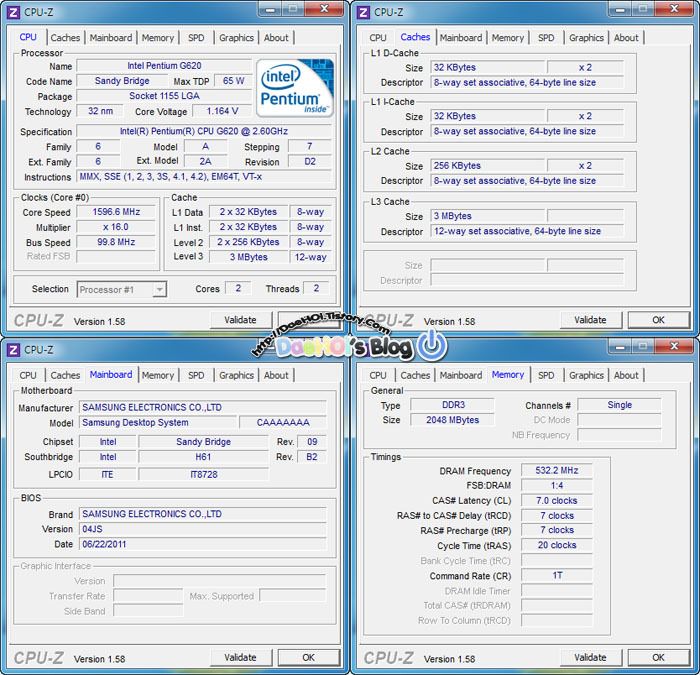Open About tab in the Caches window
700x675 pixels.
[x=626, y=38]
